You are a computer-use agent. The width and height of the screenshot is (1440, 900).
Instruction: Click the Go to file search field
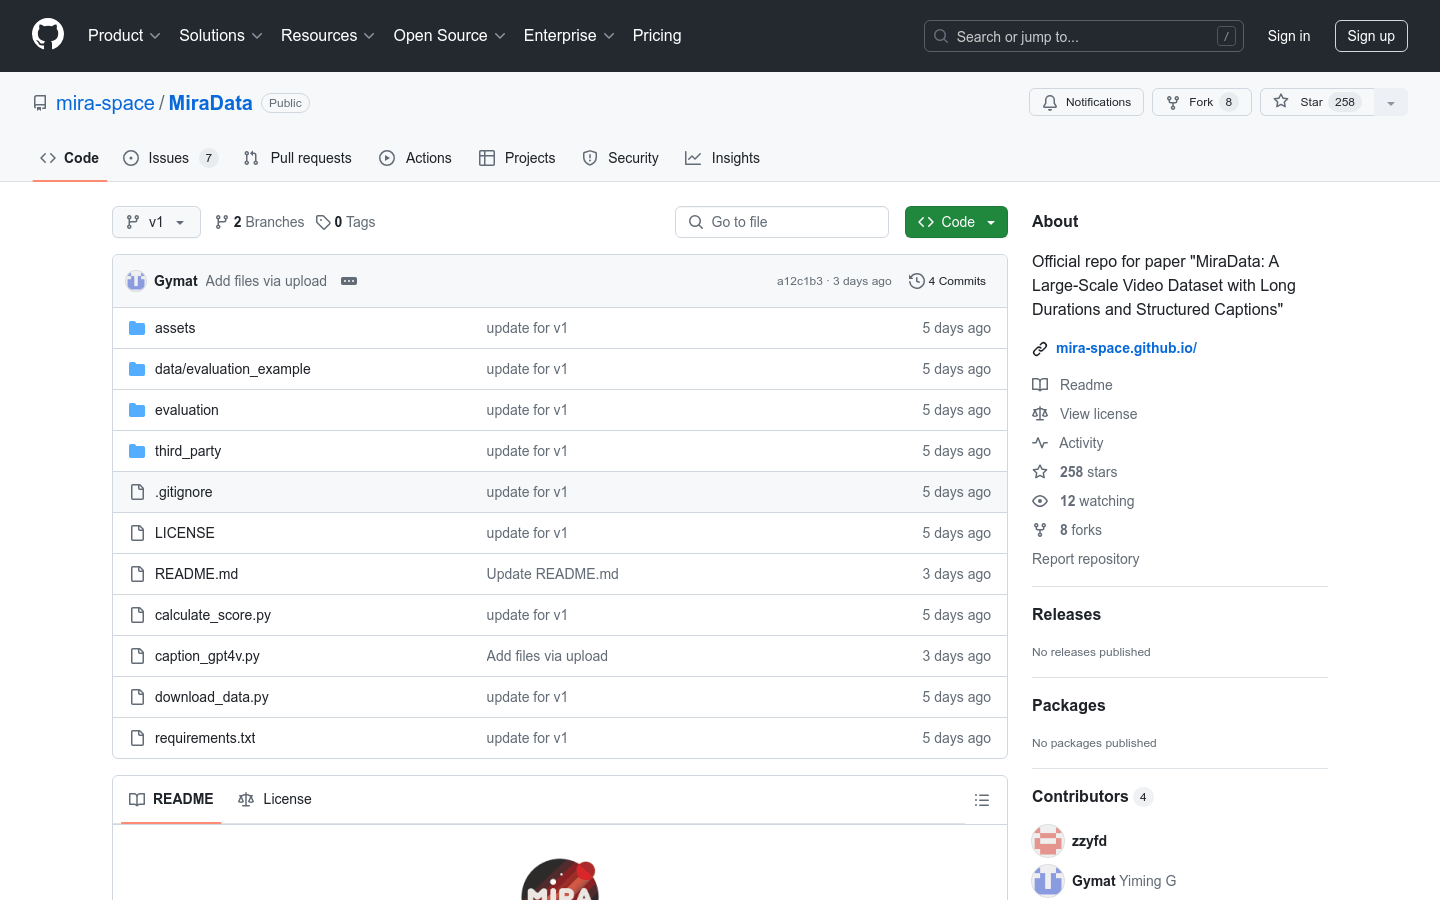tap(782, 222)
